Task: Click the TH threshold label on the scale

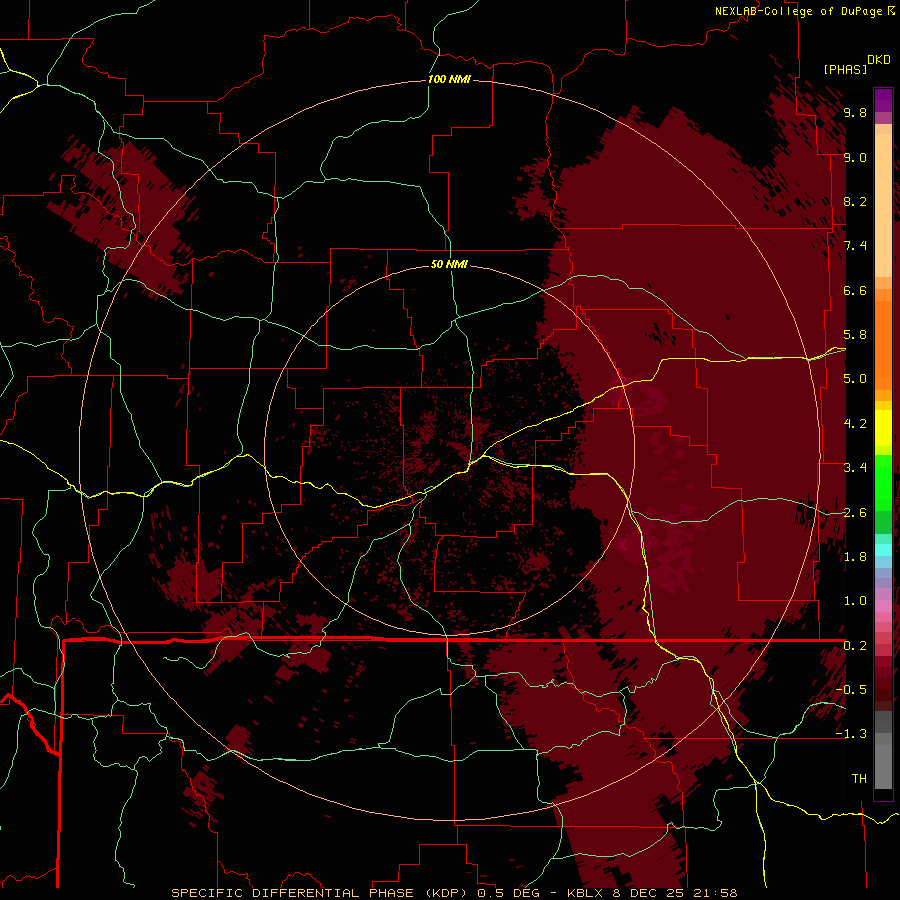Action: (x=859, y=779)
